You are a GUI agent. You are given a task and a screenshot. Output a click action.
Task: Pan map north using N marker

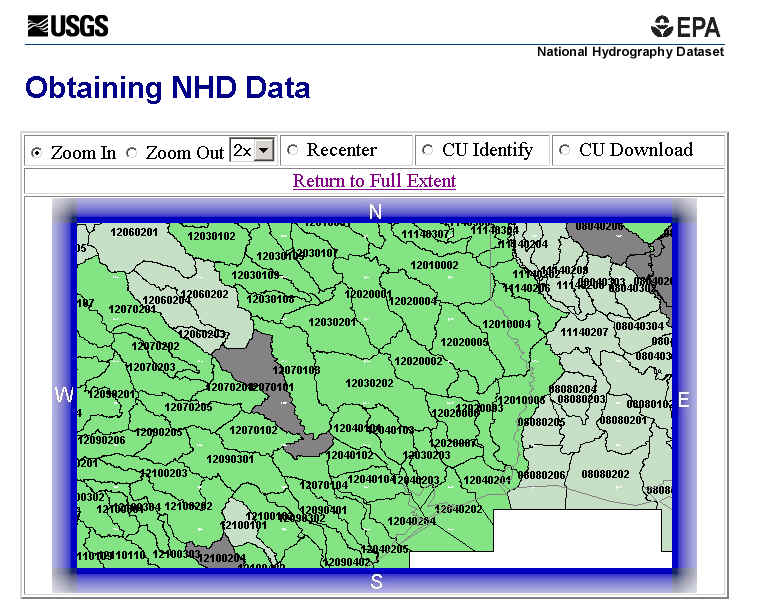click(376, 212)
